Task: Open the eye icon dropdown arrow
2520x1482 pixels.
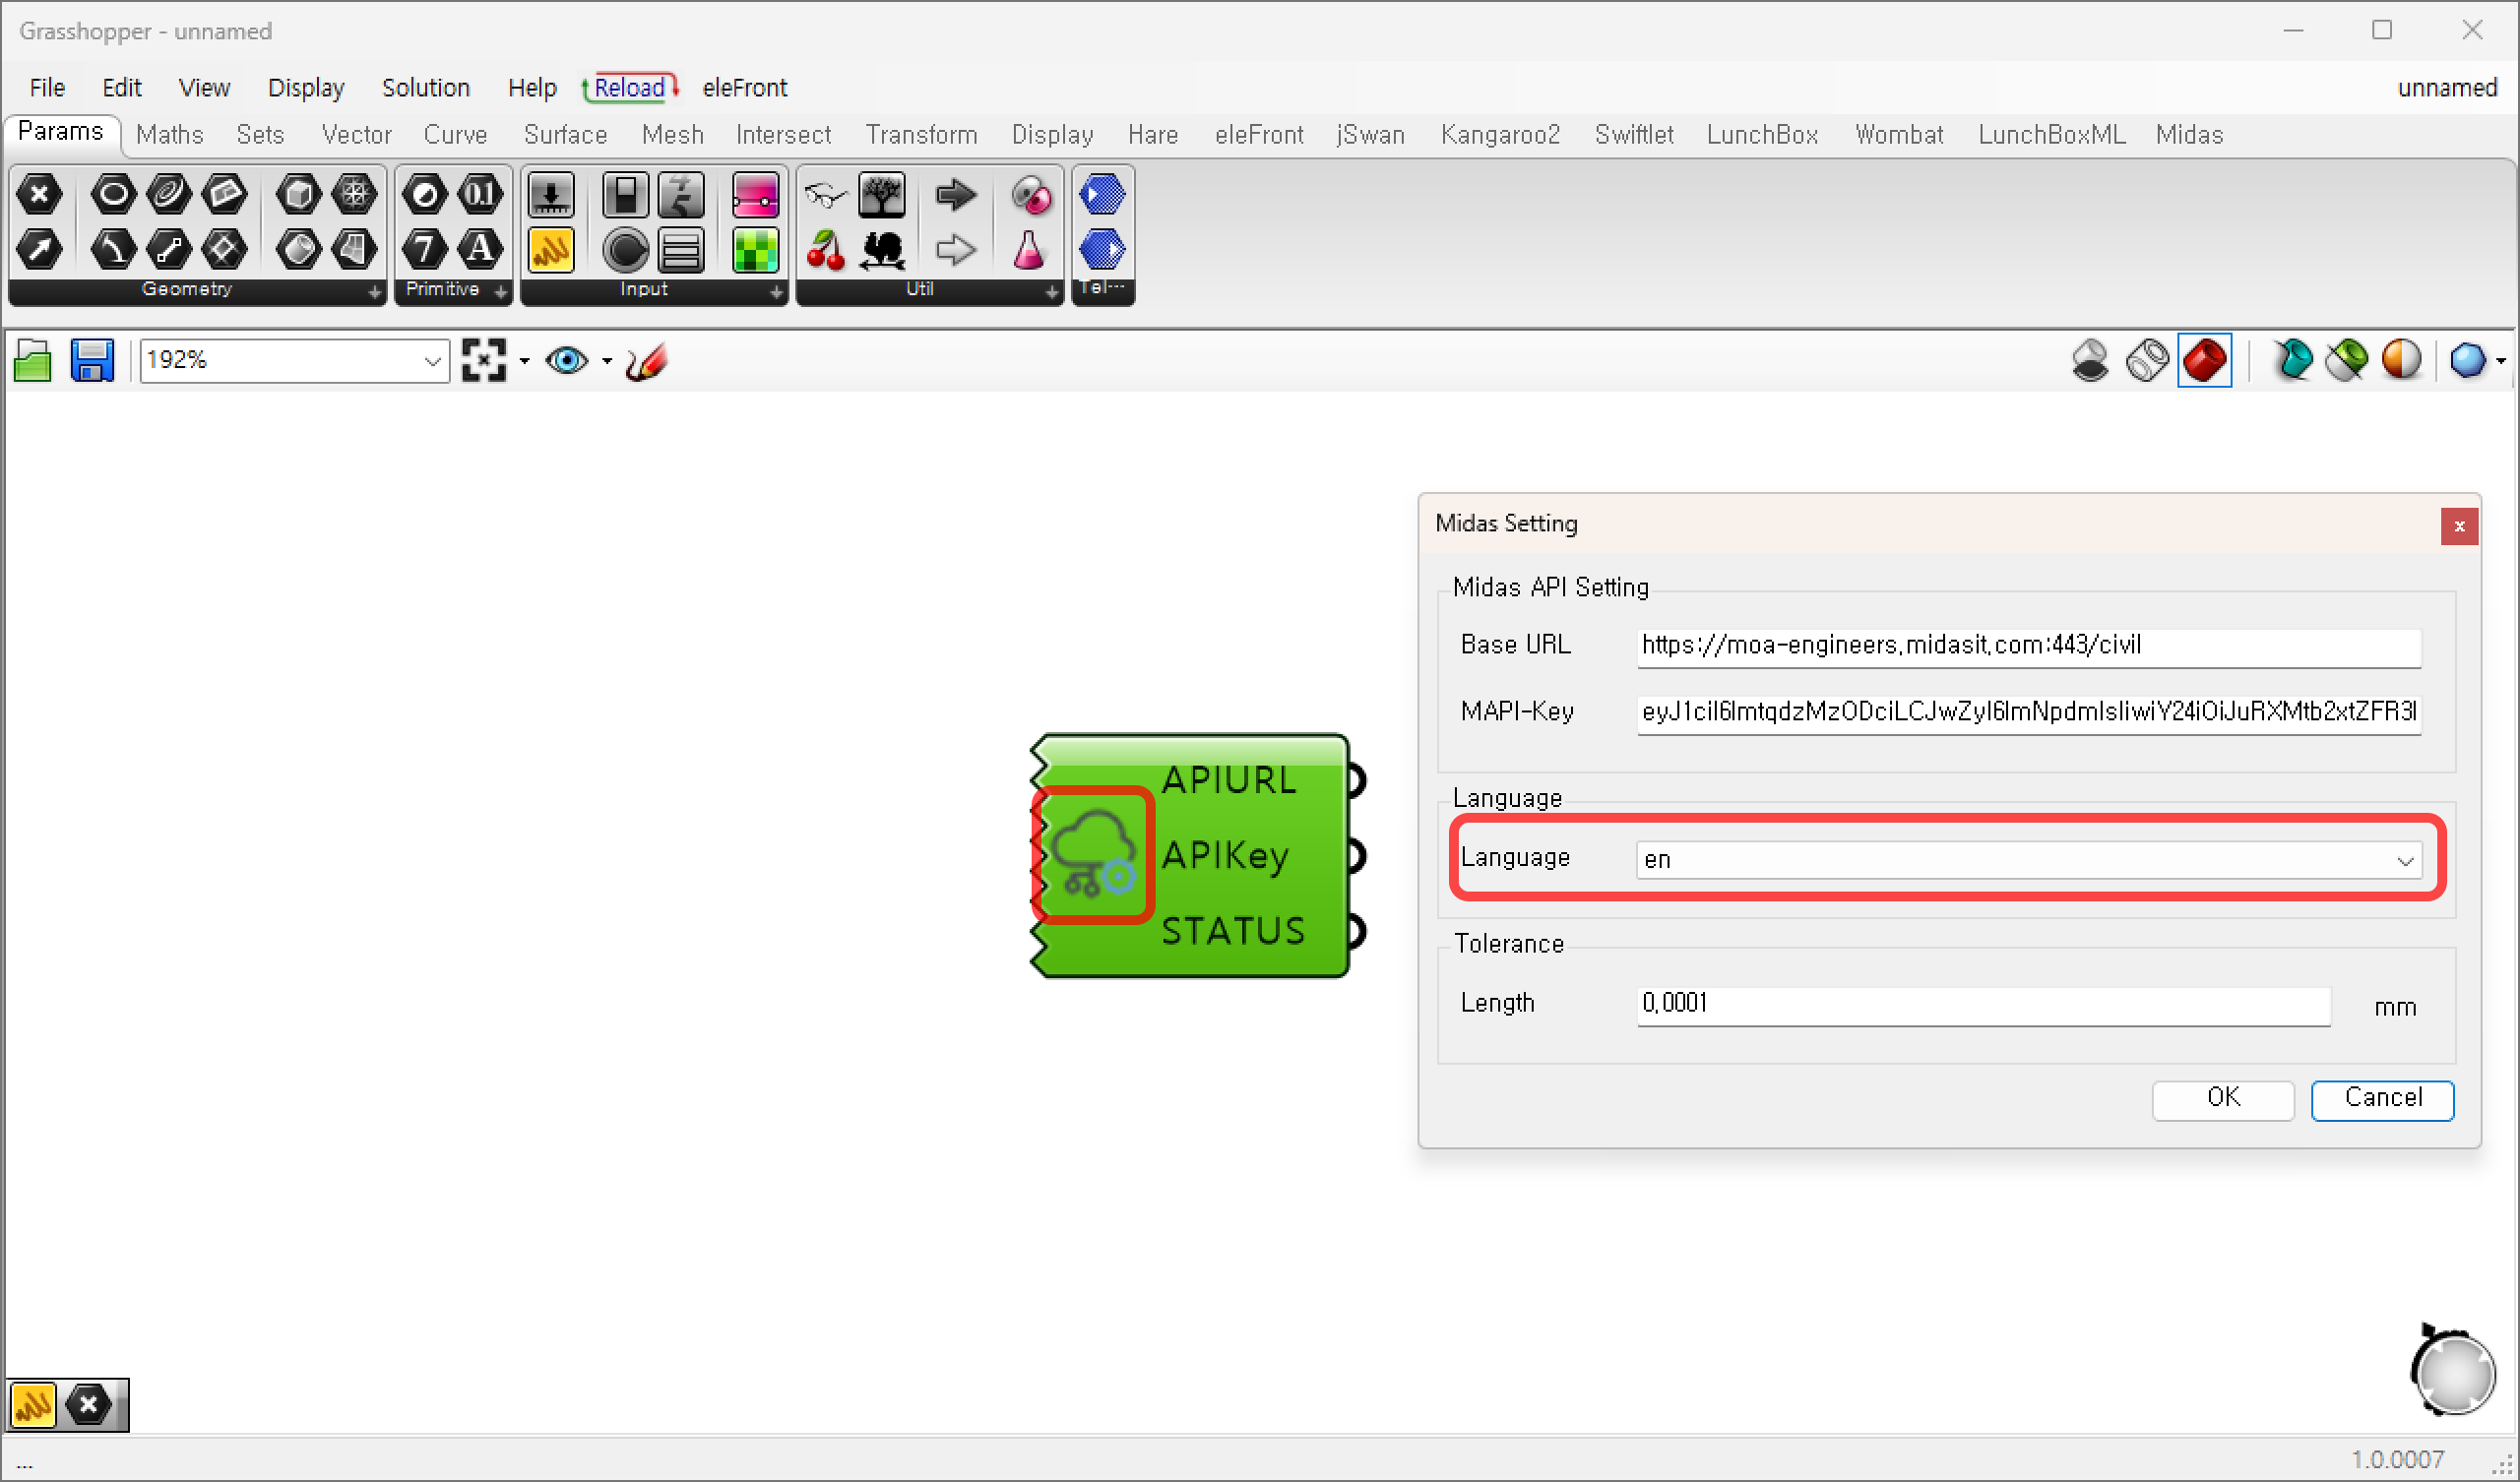Action: [607, 361]
